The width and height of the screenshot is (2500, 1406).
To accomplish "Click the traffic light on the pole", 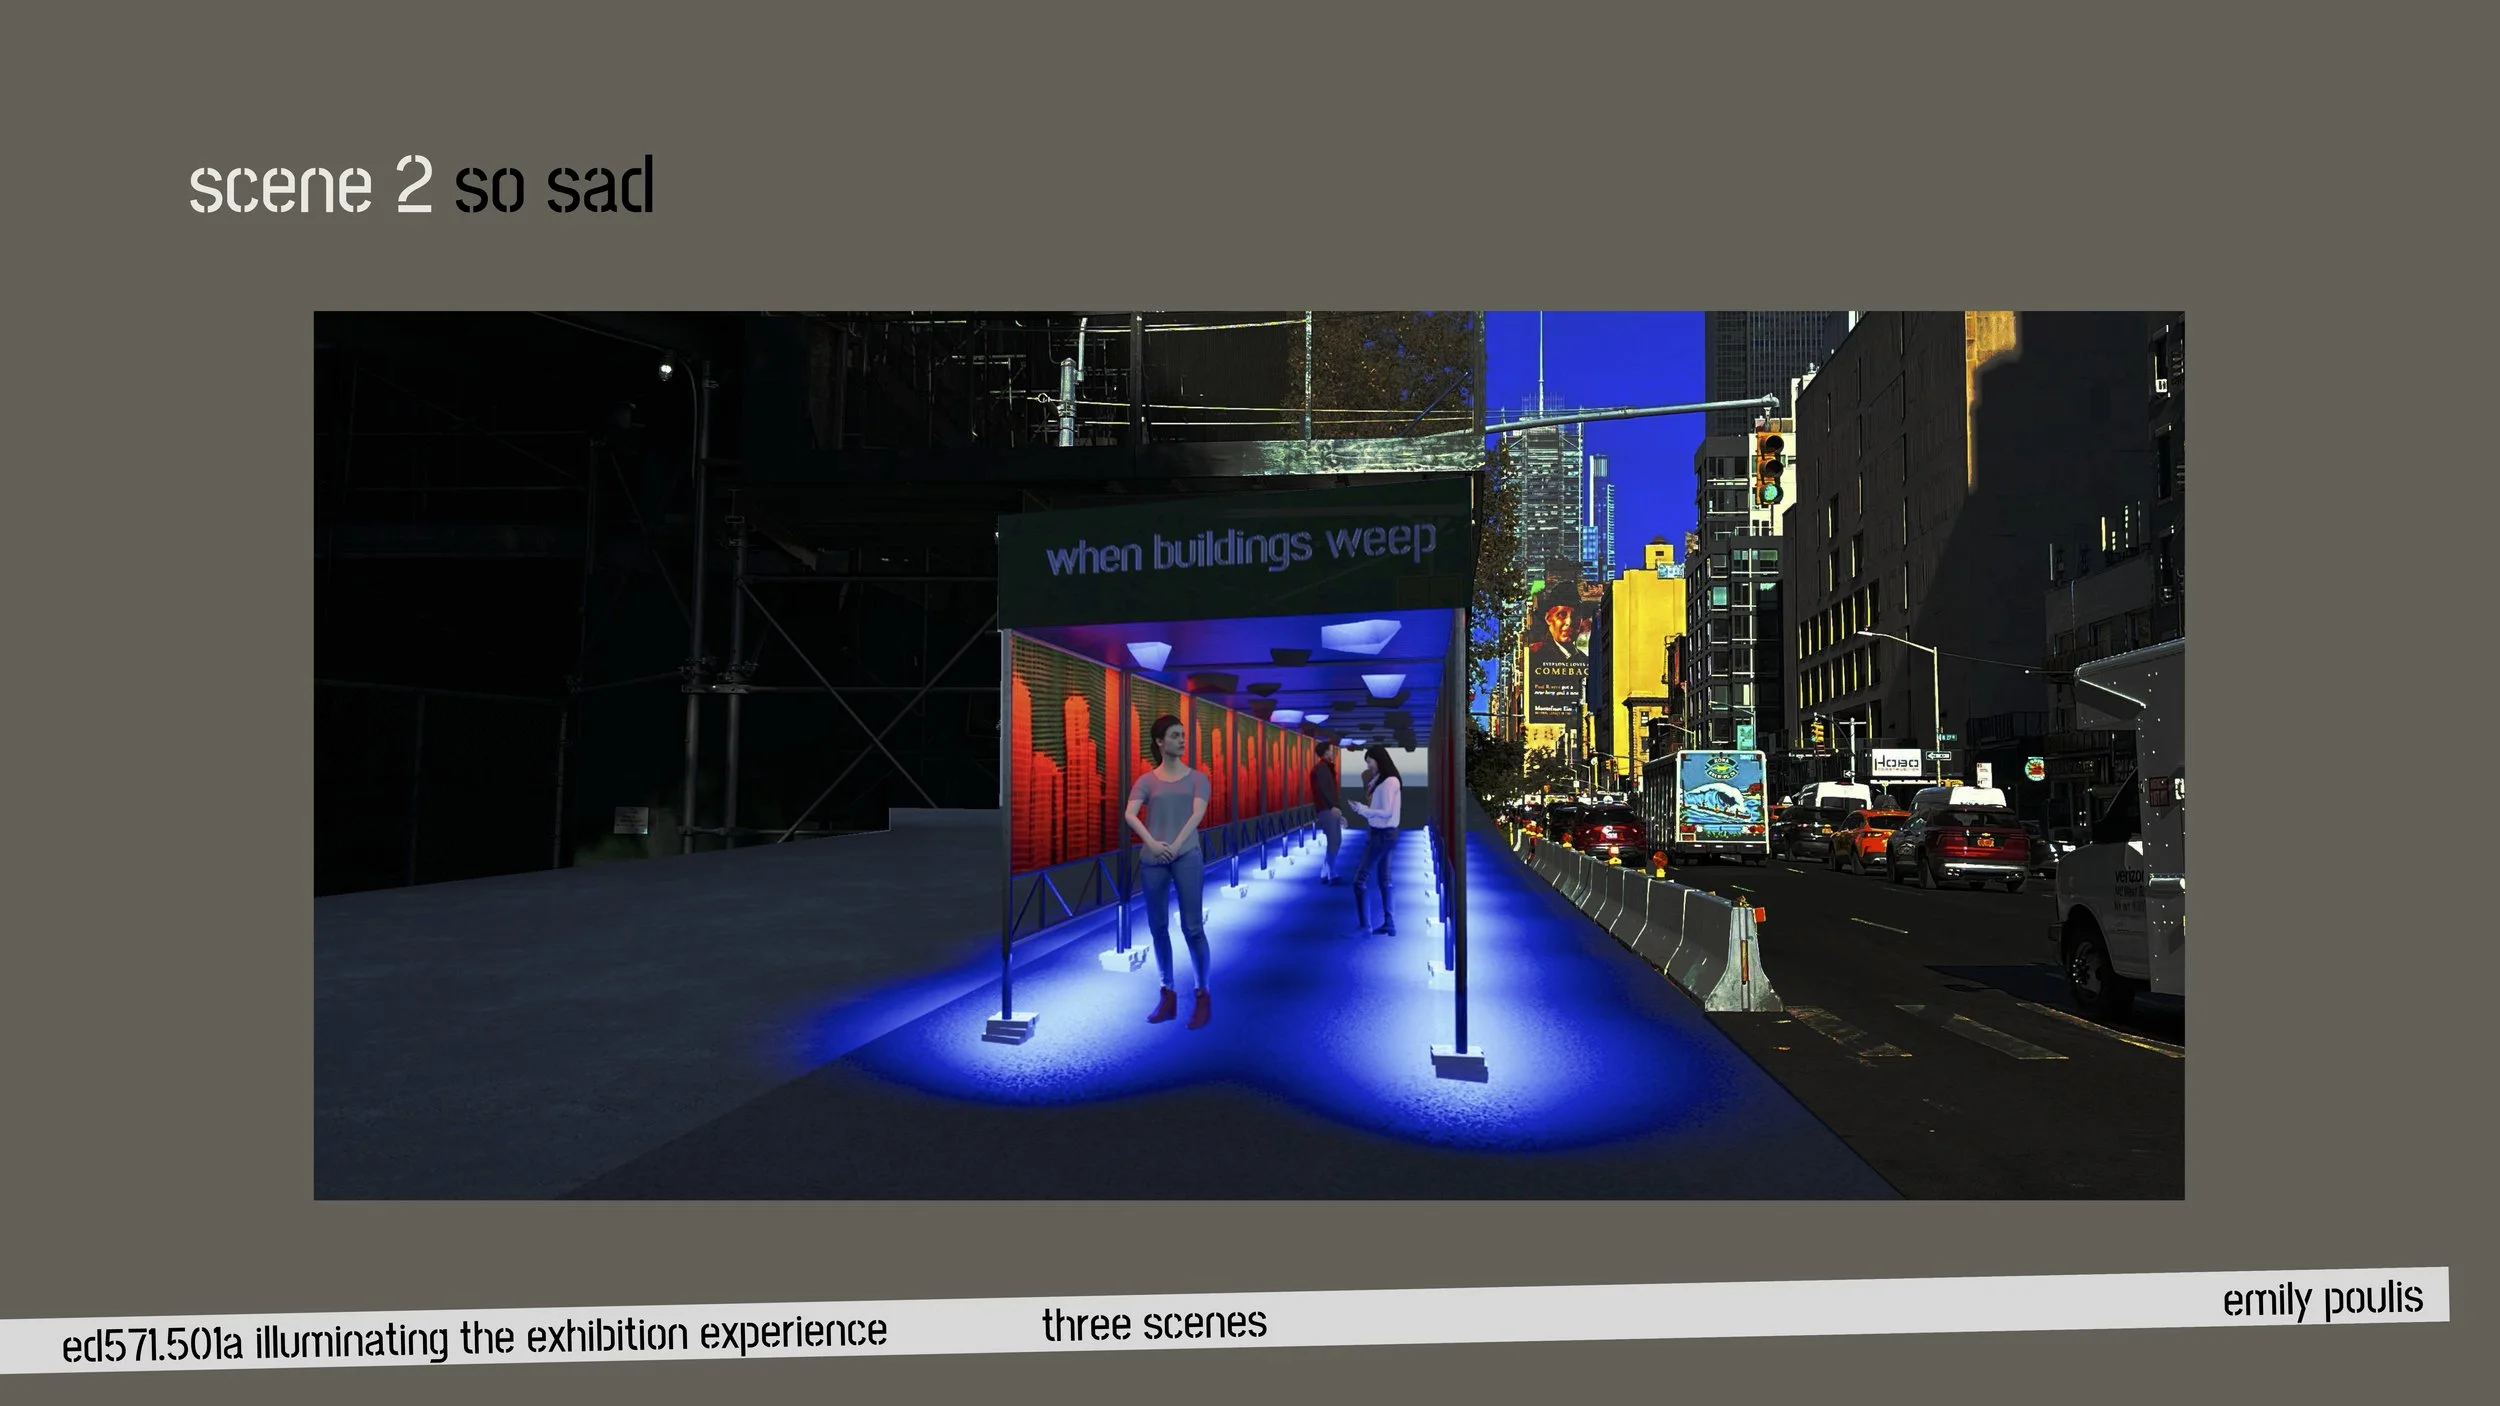I will click(x=1769, y=468).
